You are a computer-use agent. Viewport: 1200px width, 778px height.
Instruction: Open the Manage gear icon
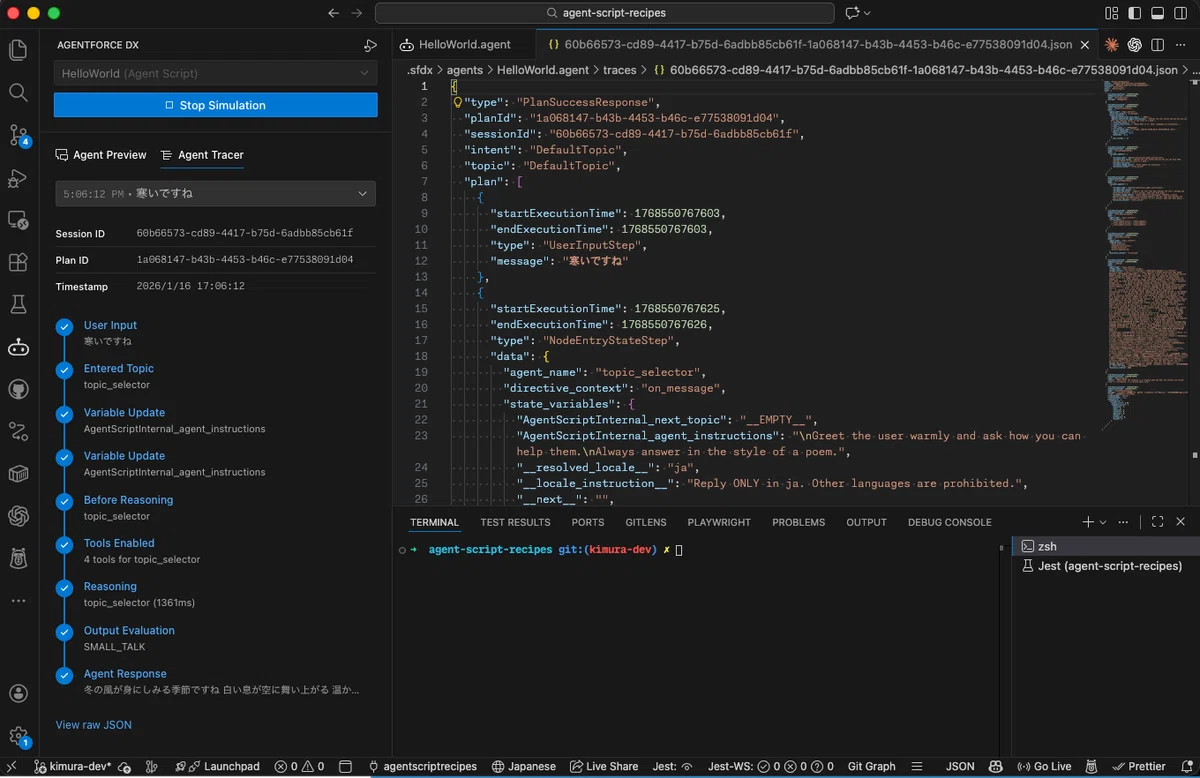18,736
